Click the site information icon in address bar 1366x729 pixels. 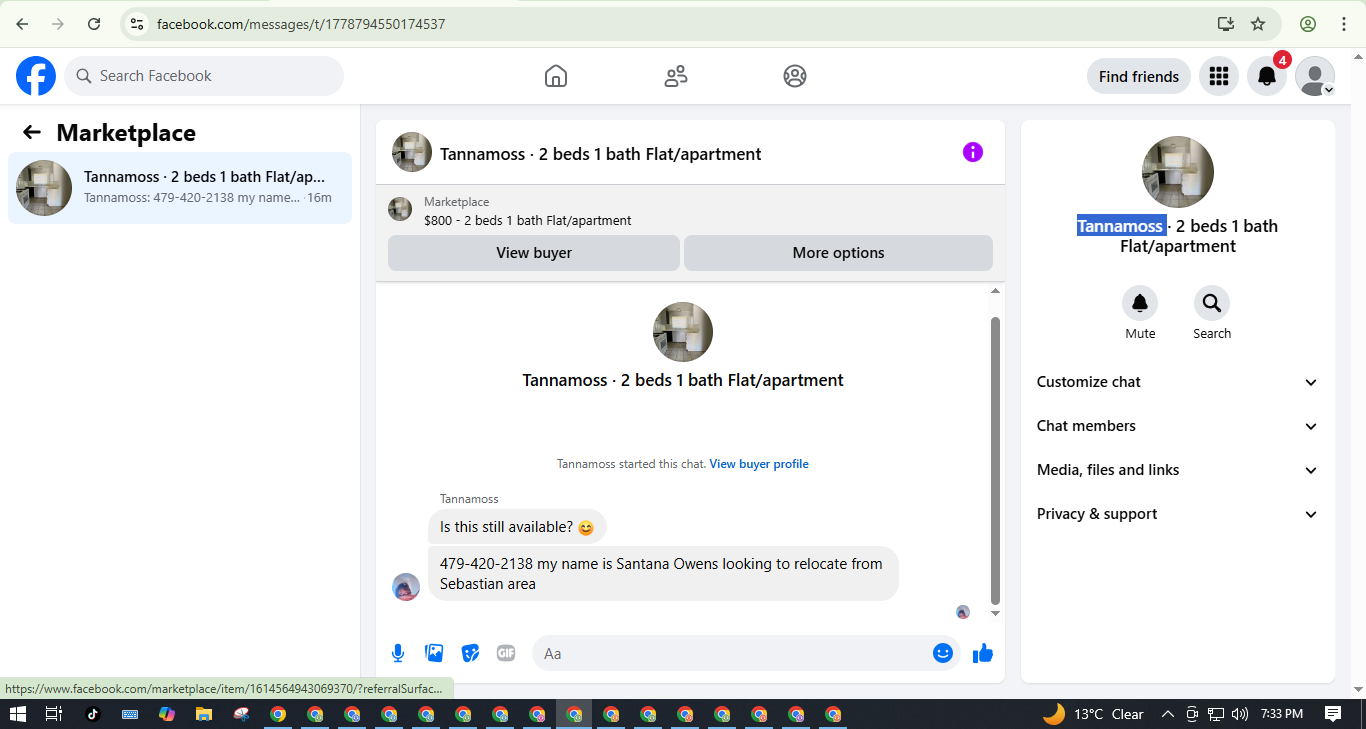137,24
